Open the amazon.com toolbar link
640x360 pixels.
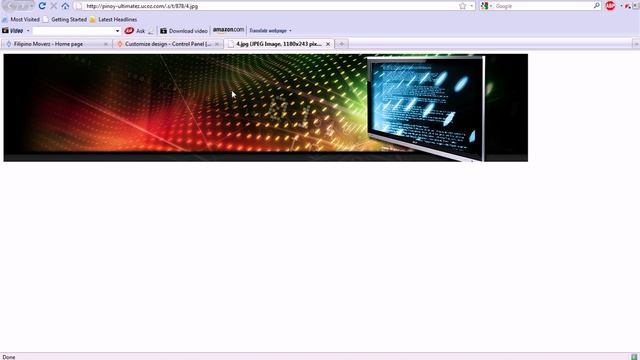228,30
